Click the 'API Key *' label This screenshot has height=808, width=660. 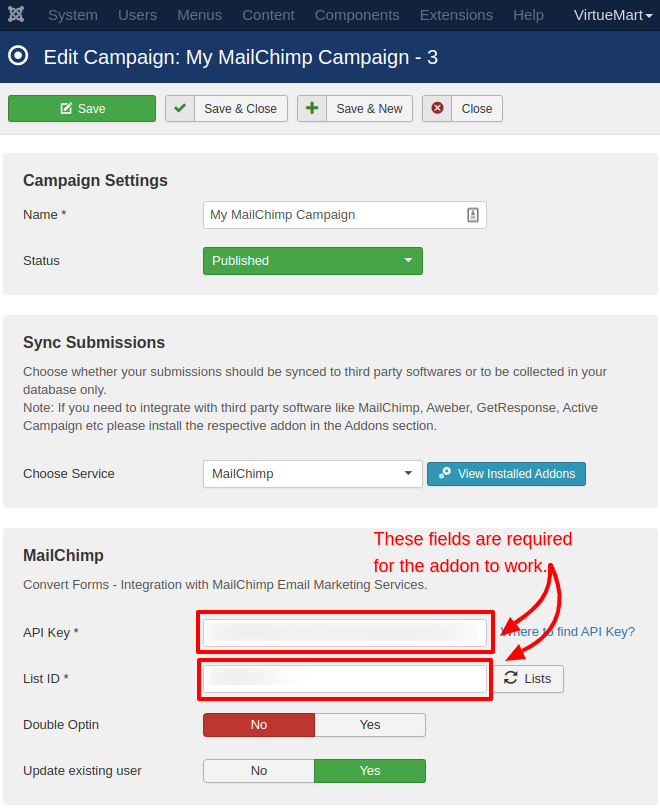point(50,632)
